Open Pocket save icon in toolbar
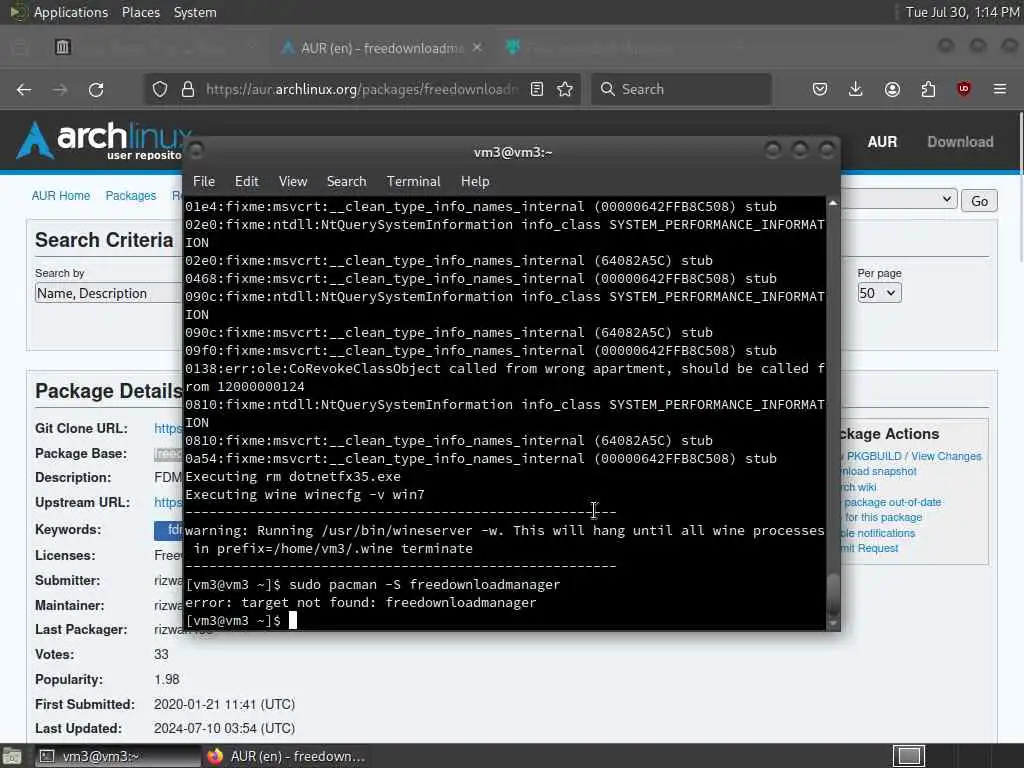1024x768 pixels. (820, 89)
